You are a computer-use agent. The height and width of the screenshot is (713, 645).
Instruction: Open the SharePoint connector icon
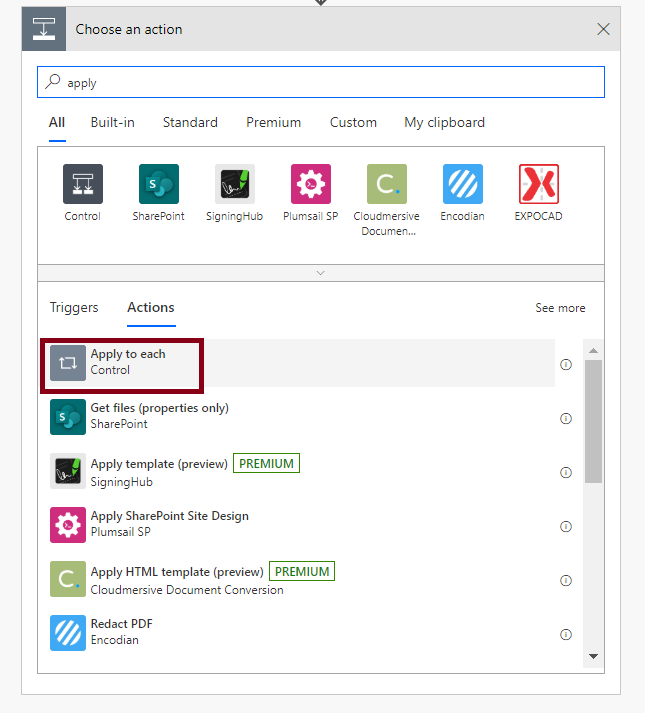point(159,184)
